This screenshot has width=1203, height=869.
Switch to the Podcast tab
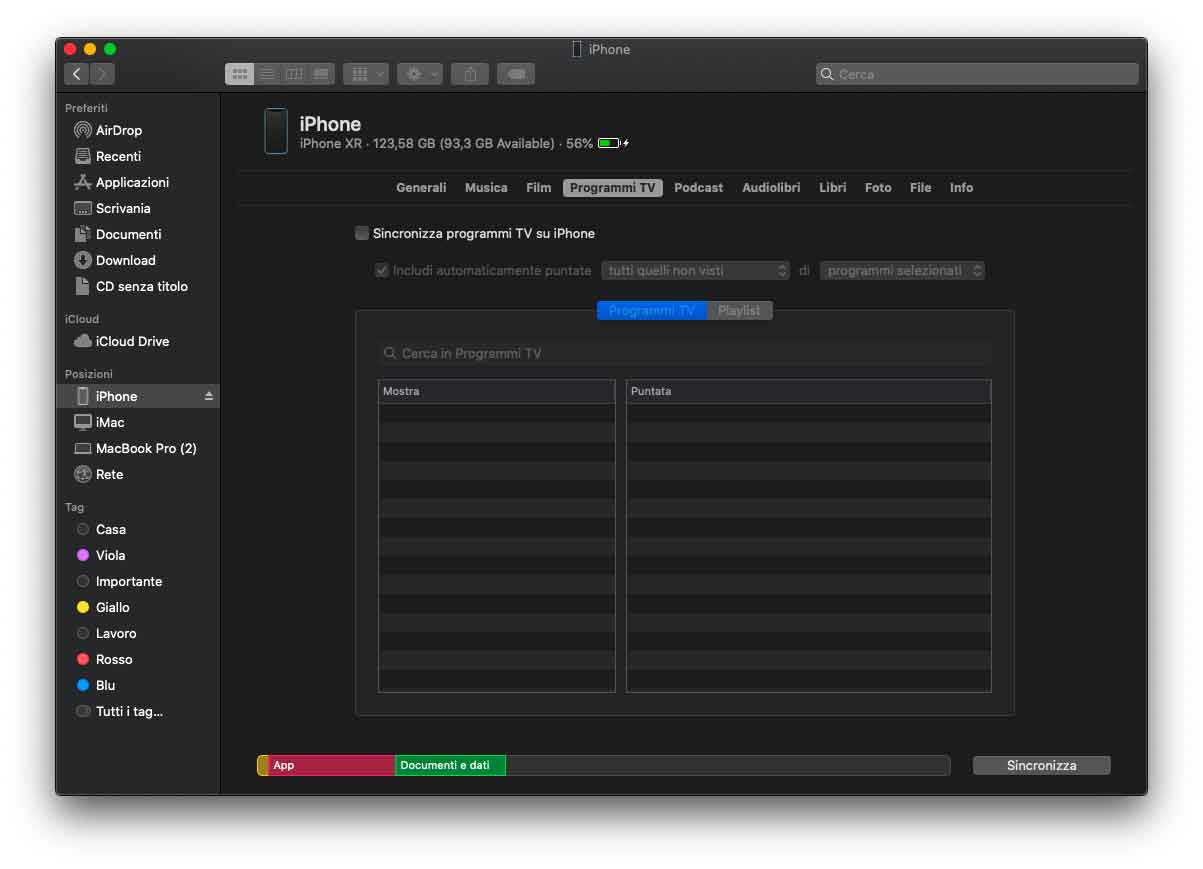tap(698, 187)
